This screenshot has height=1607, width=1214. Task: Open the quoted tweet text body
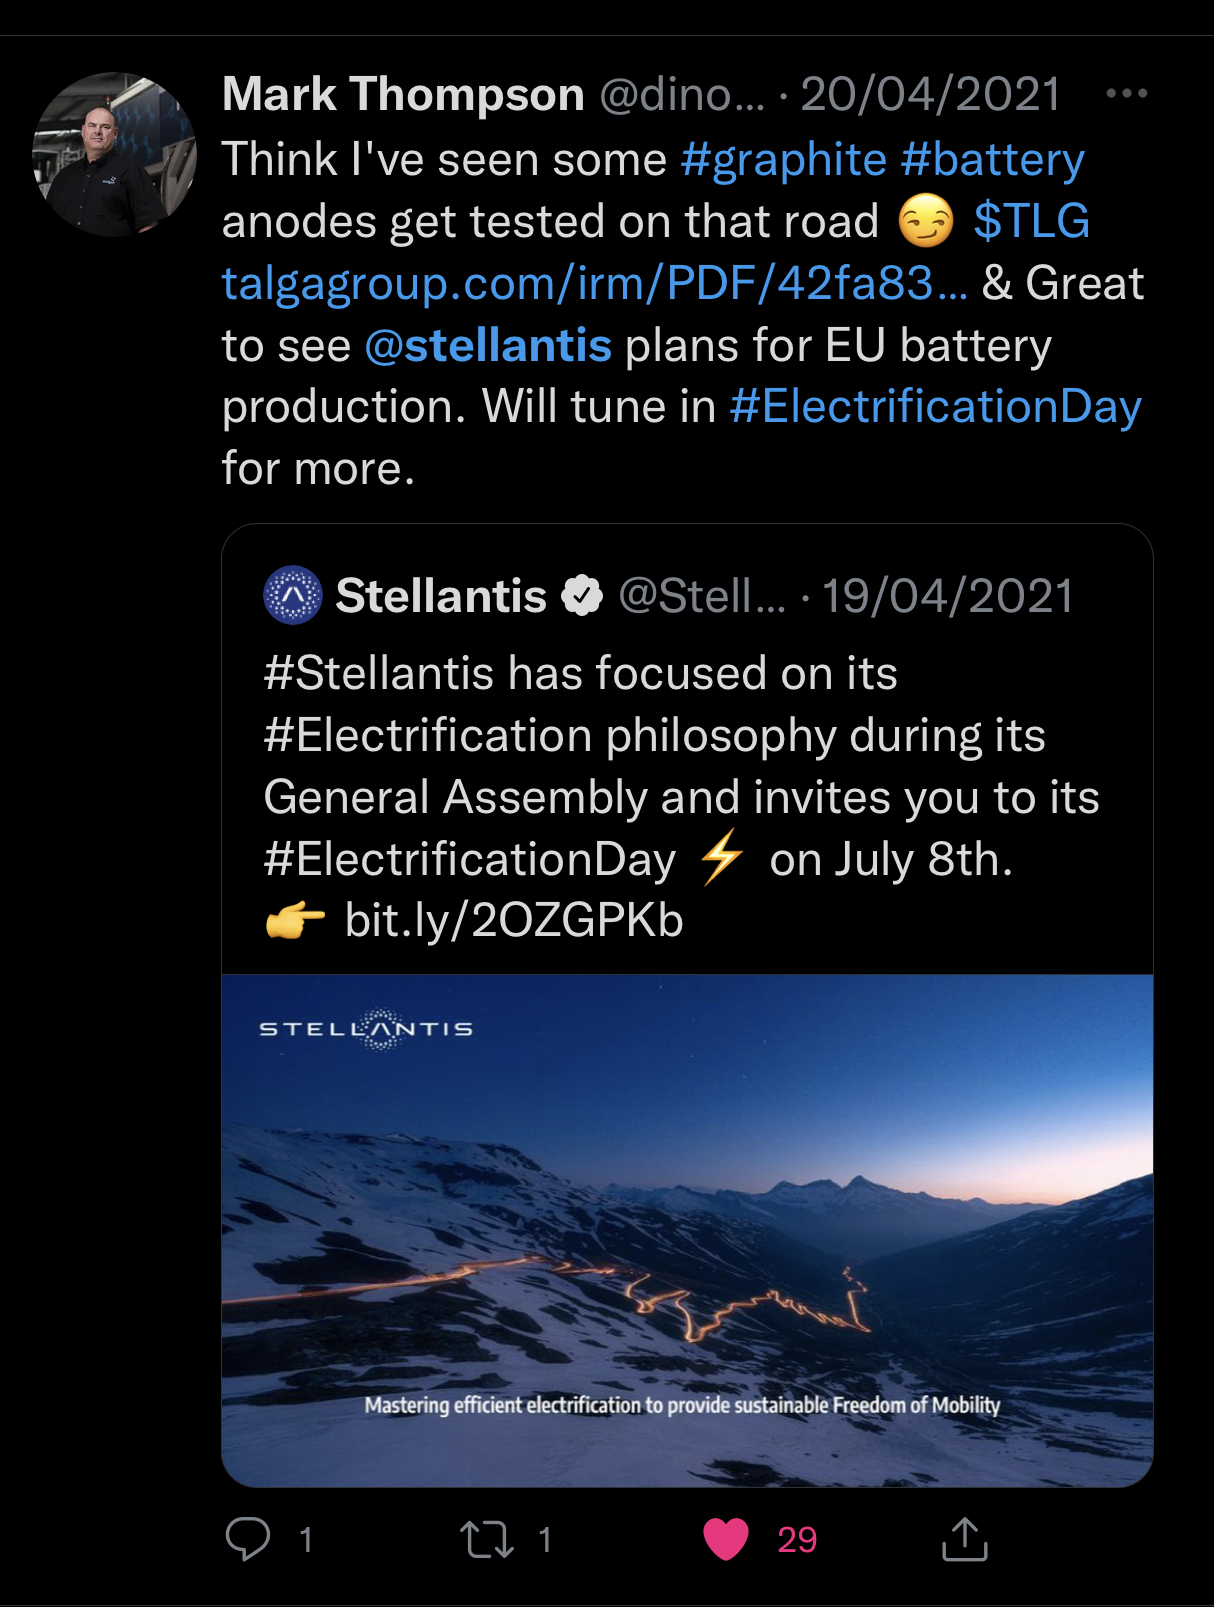[x=680, y=766]
